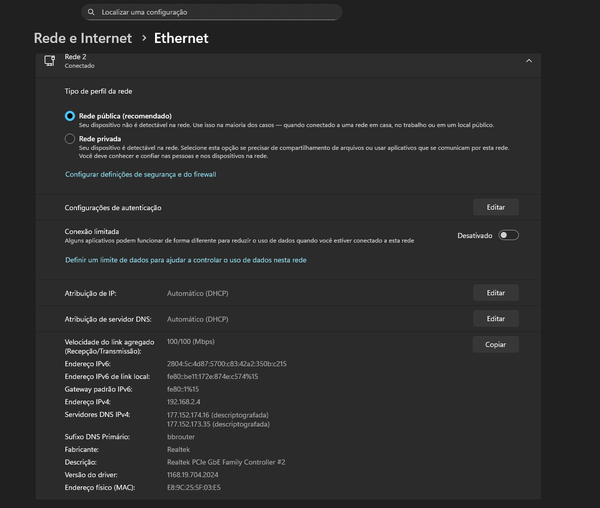Screen dimensions: 600x508
Task: Open firewall and security settings link
Action: pos(140,174)
